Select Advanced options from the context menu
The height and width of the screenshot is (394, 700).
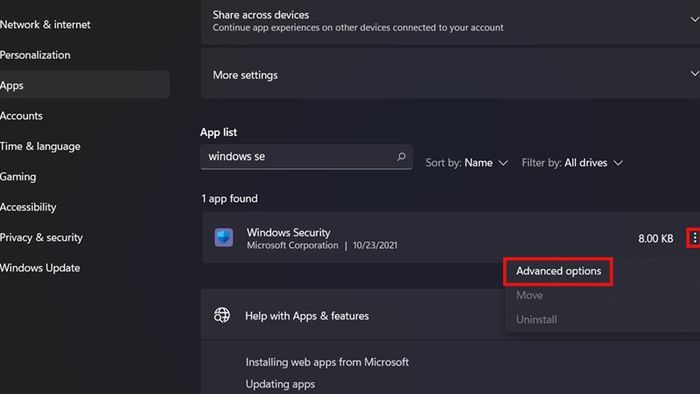558,271
